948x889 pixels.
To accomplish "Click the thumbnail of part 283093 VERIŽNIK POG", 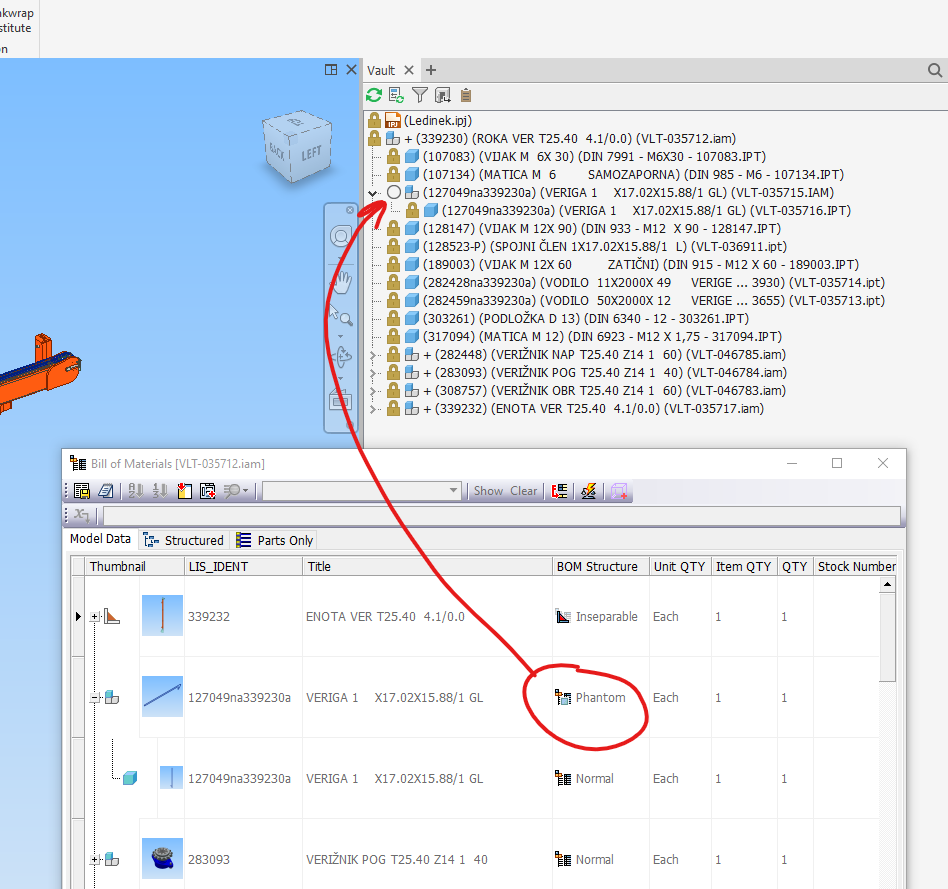I will pyautogui.click(x=162, y=858).
